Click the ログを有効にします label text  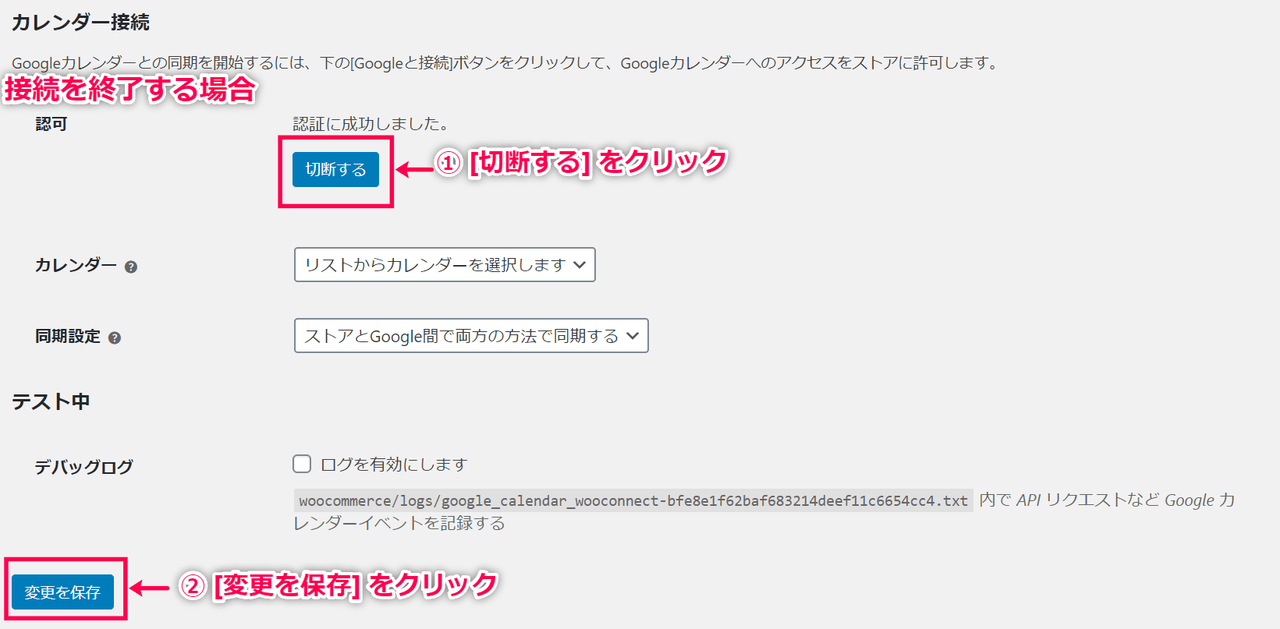pyautogui.click(x=394, y=464)
